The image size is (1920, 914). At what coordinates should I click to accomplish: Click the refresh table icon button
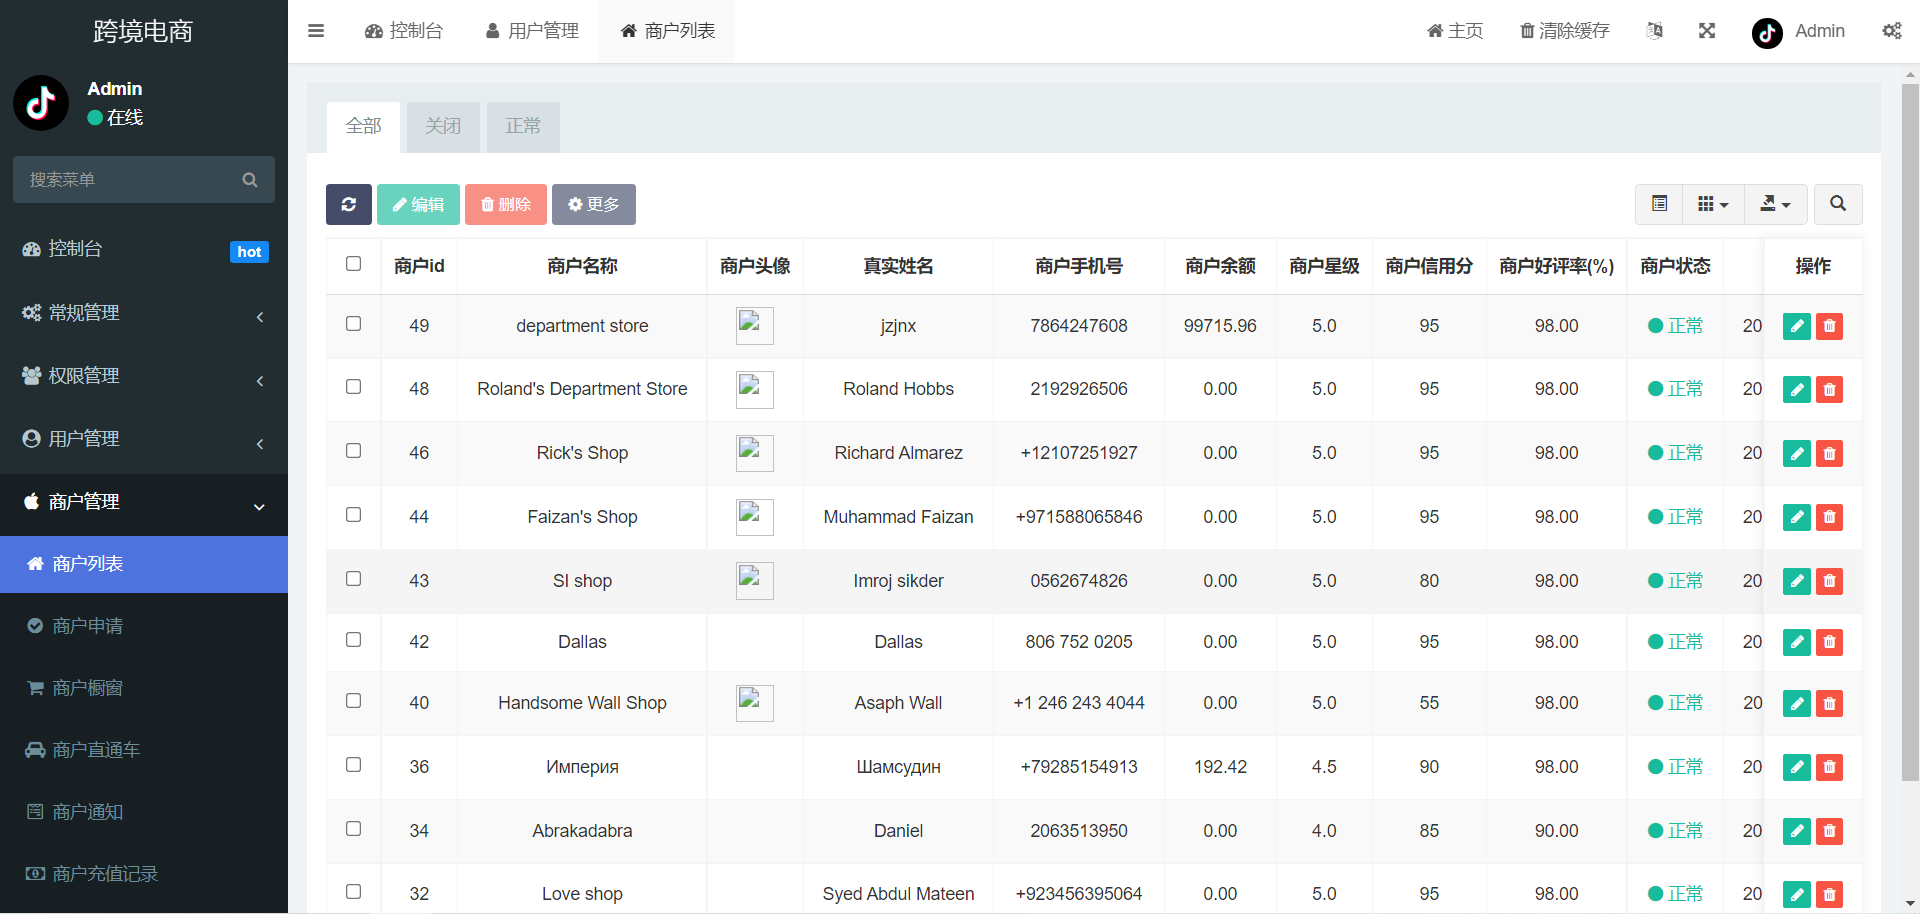click(348, 204)
